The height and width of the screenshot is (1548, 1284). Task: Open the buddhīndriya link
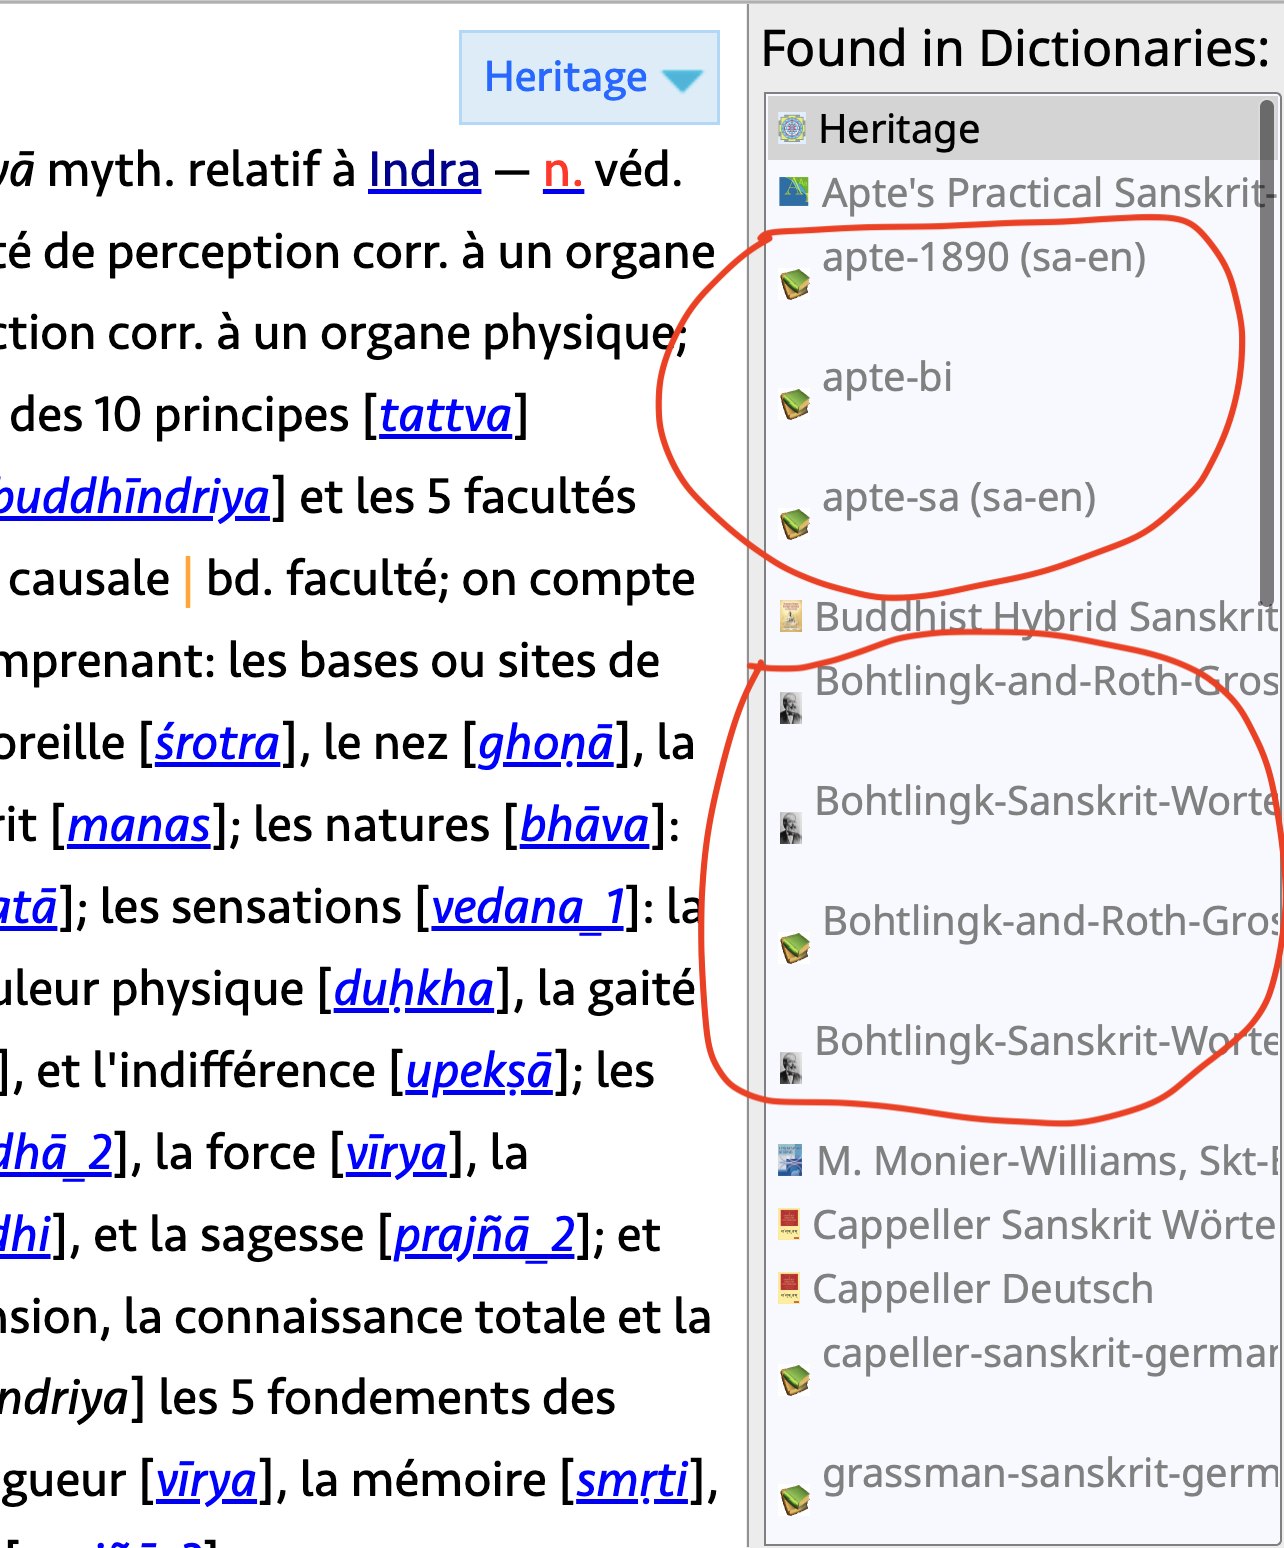click(x=135, y=498)
